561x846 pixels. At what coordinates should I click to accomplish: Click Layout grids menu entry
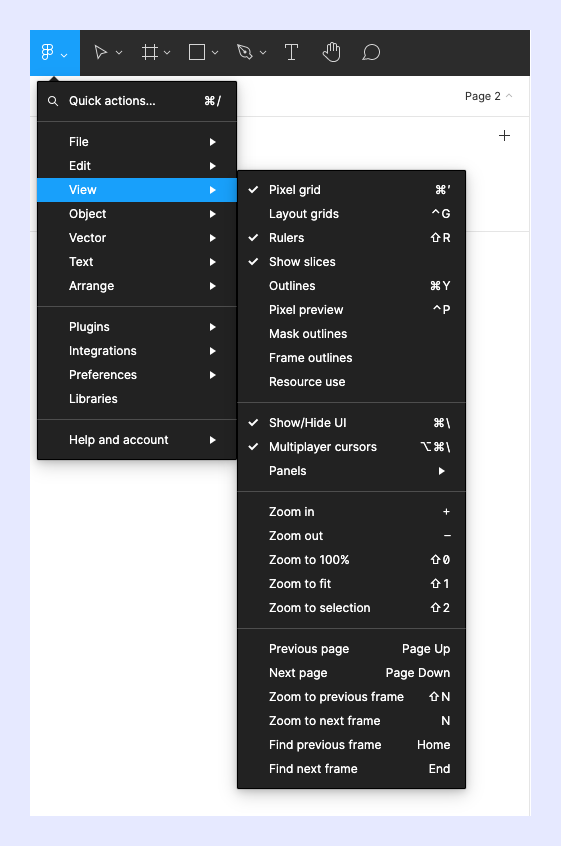351,214
